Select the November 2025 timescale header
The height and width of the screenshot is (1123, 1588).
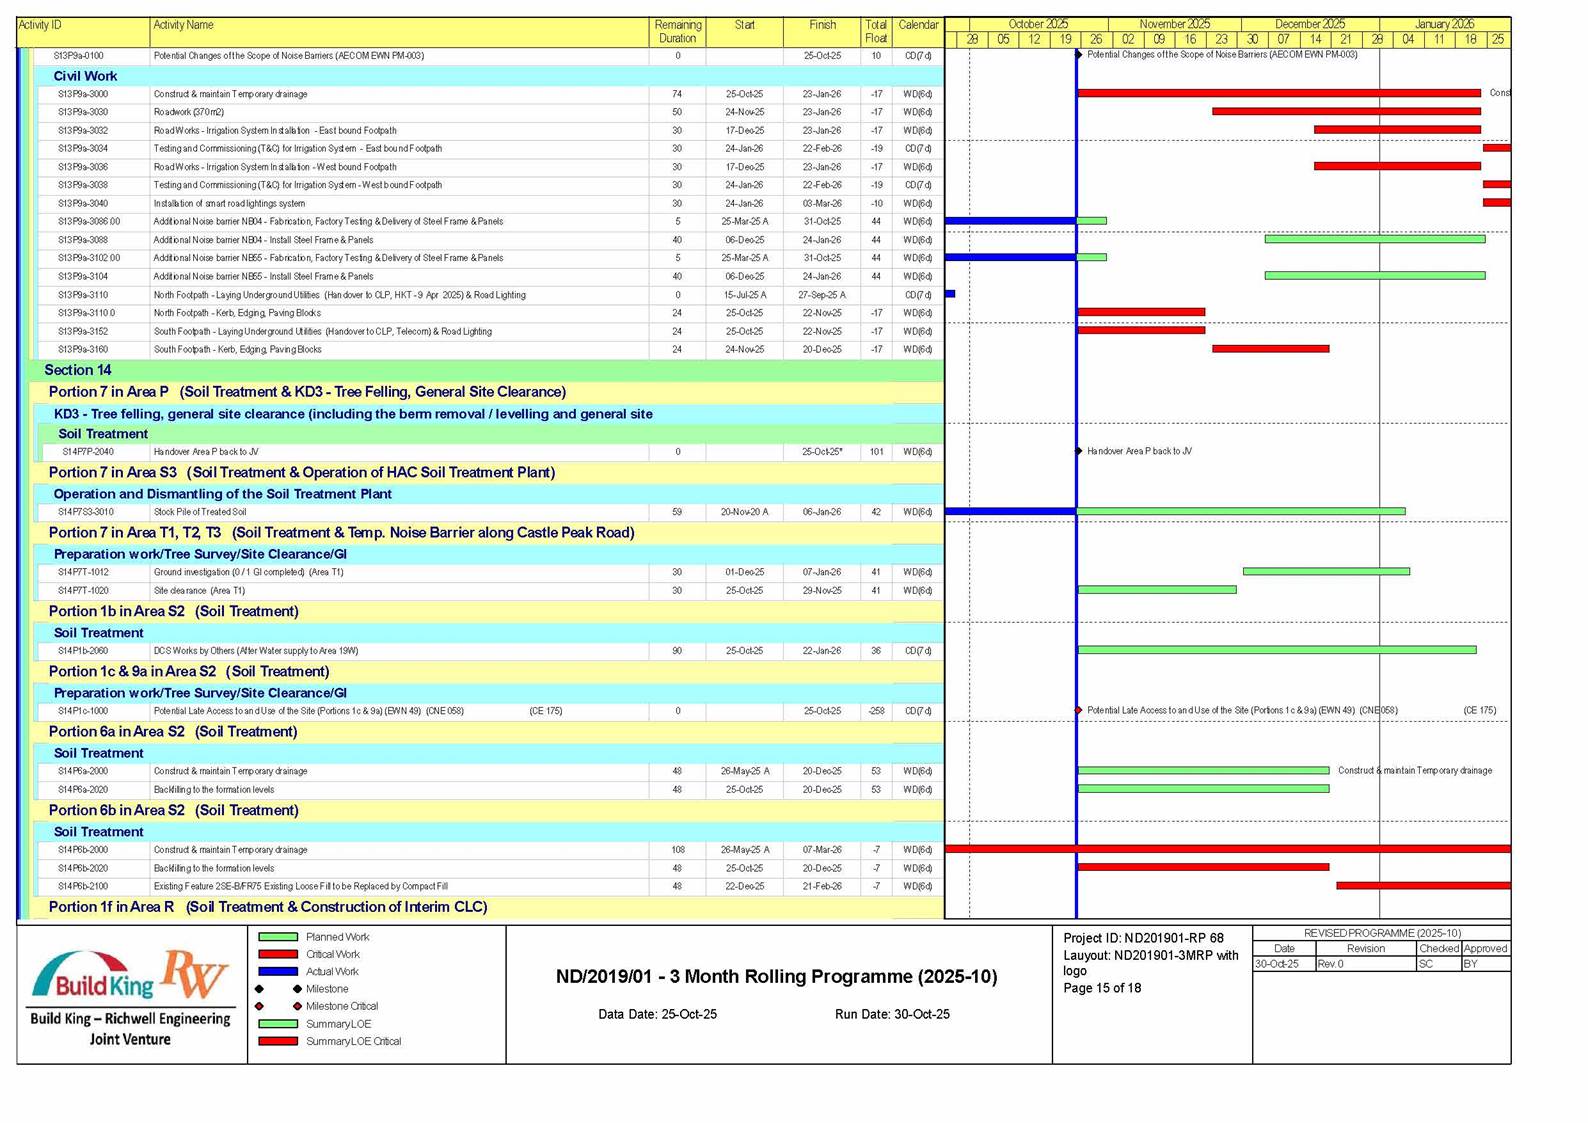coord(1174,24)
